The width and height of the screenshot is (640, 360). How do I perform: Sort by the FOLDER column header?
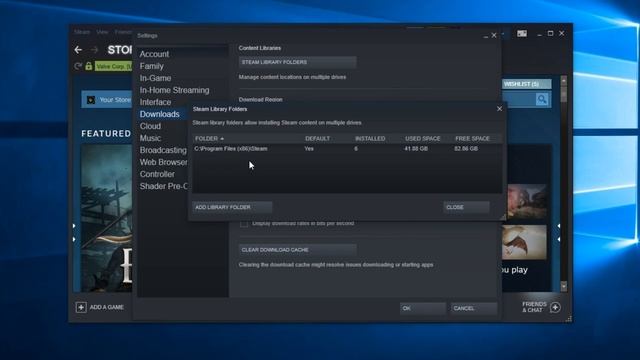click(209, 138)
